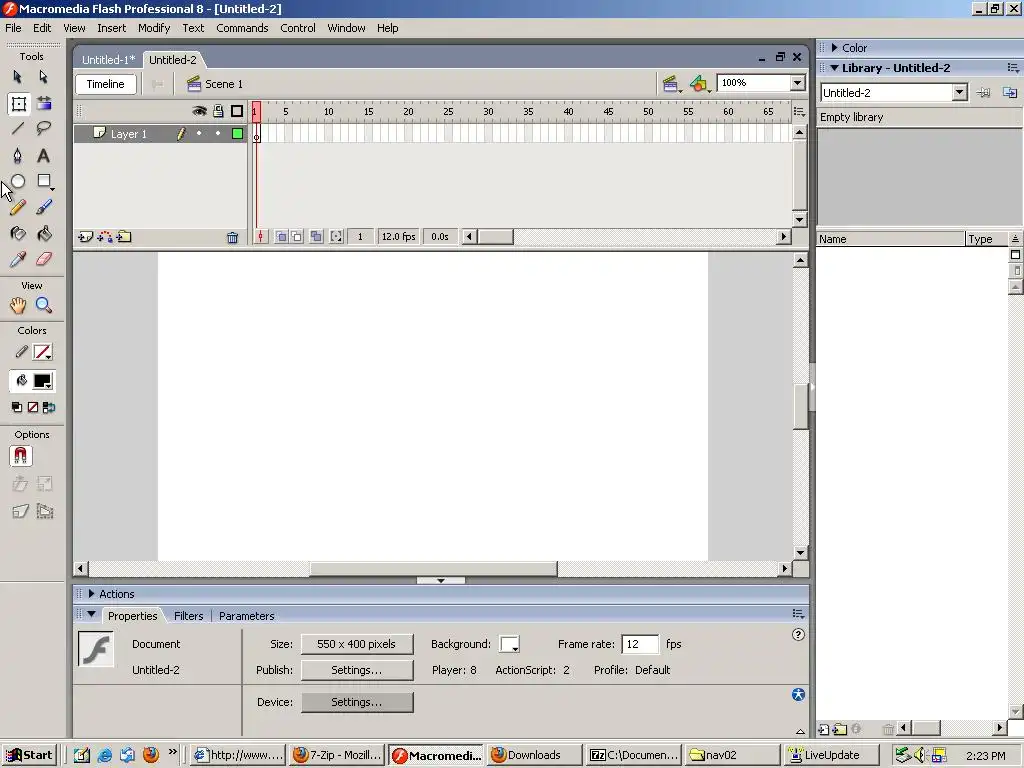Image resolution: width=1024 pixels, height=768 pixels.
Task: Select the Gradient Transform tool
Action: pos(44,103)
